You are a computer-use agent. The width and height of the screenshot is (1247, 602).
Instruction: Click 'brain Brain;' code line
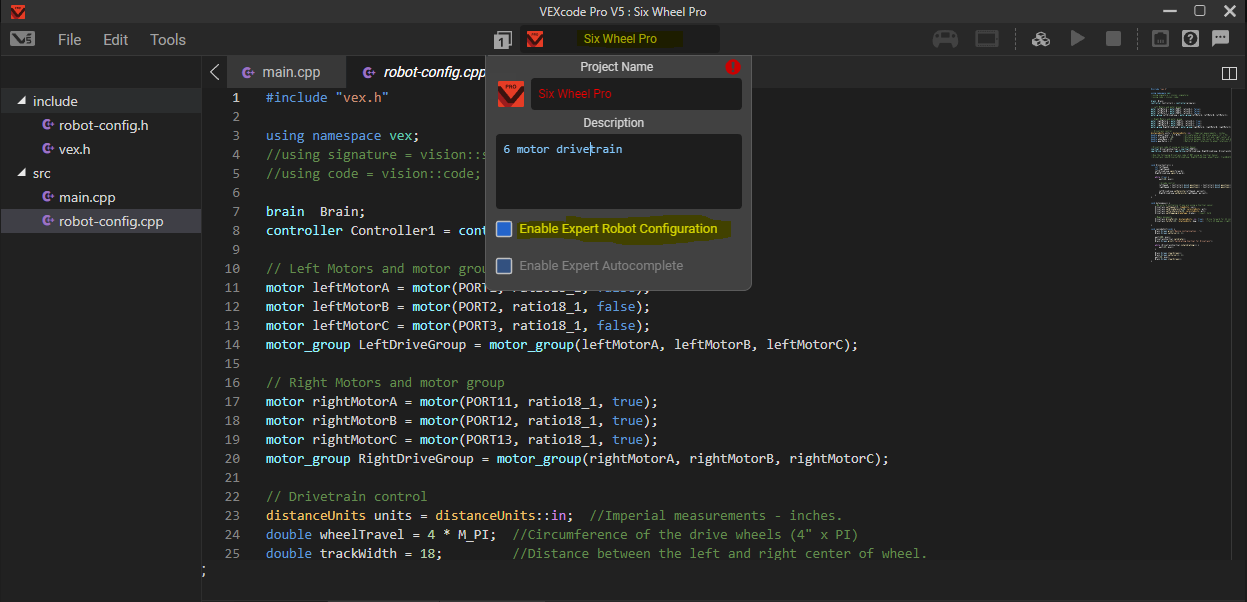pos(316,211)
